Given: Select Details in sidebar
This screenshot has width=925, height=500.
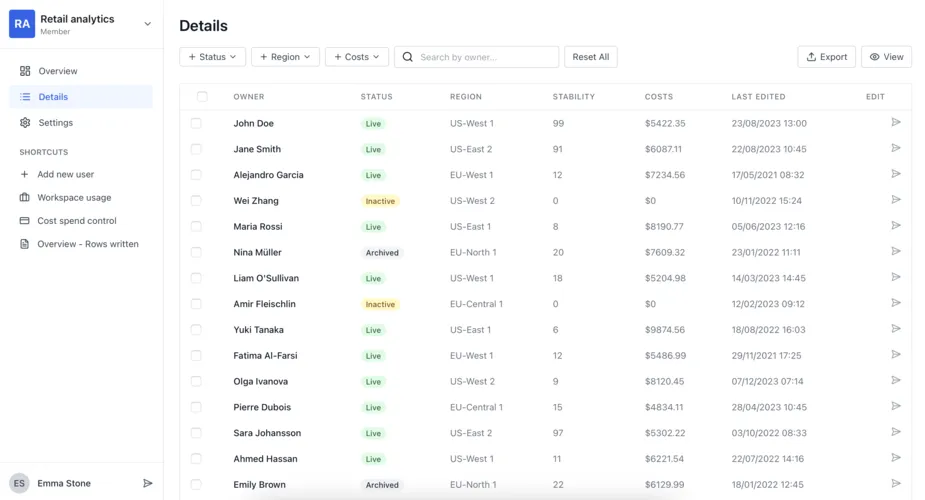Looking at the screenshot, I should point(81,97).
